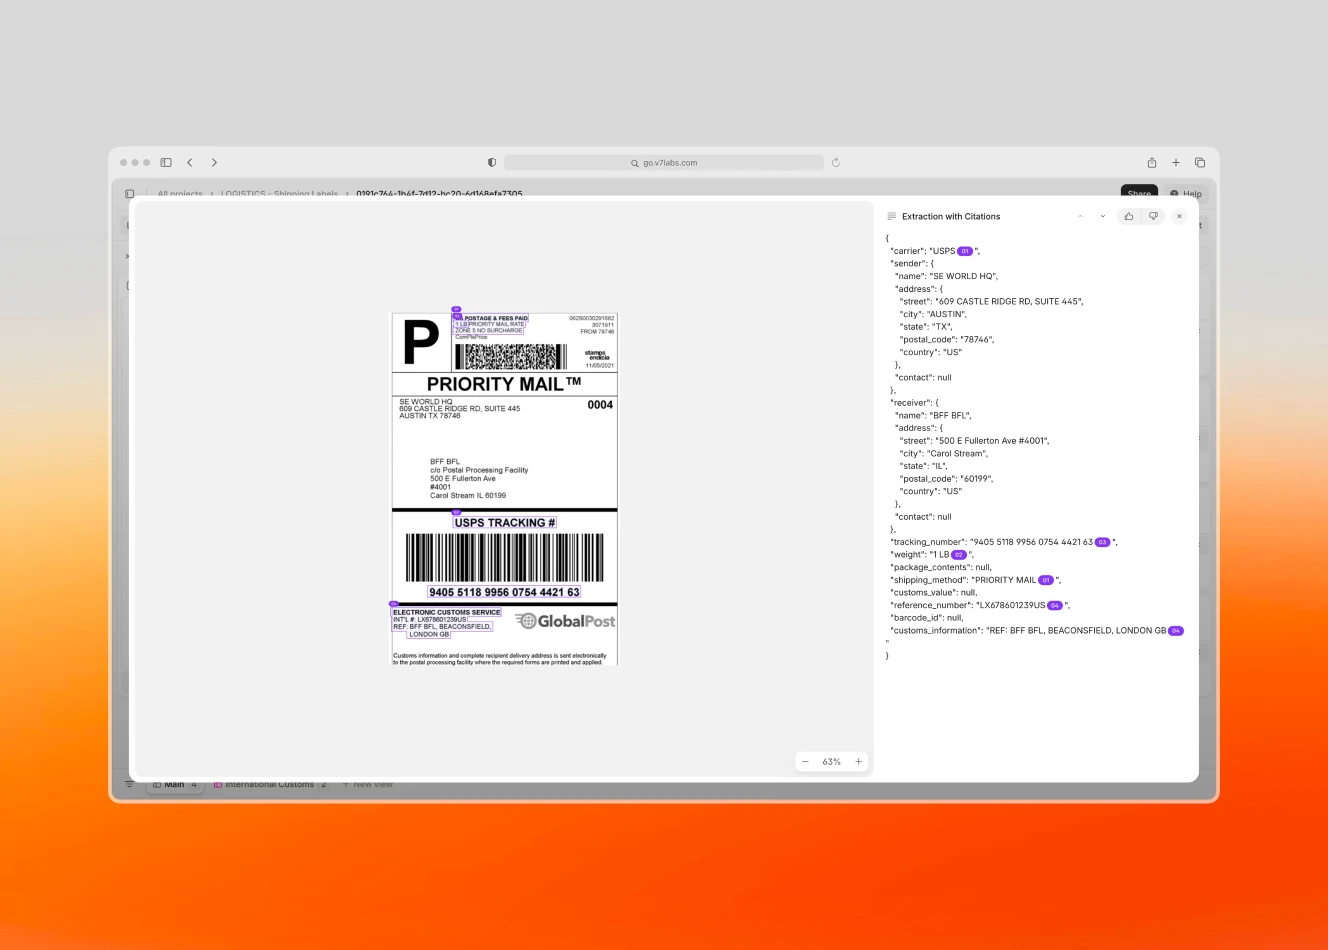Go forward with the browser forward arrow
This screenshot has height=950, width=1328.
coord(214,162)
